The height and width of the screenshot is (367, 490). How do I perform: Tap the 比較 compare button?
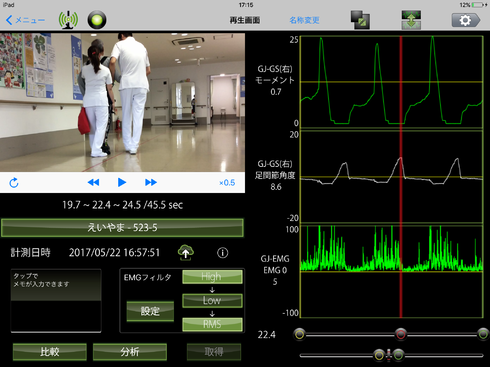(x=50, y=352)
